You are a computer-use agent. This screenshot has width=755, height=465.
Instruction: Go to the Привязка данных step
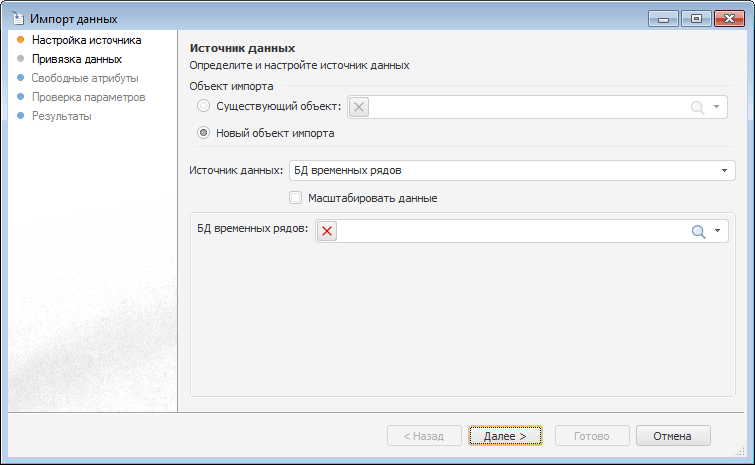click(76, 59)
